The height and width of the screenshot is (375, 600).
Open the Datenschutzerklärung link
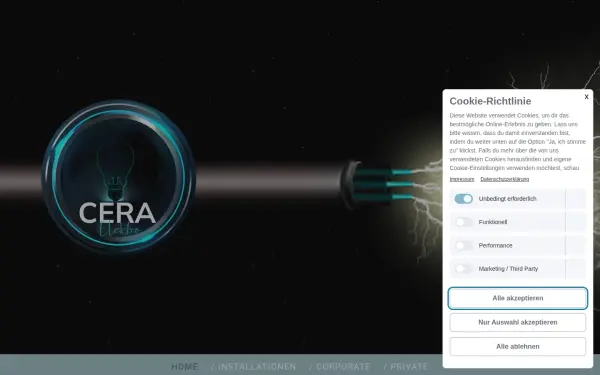505,179
